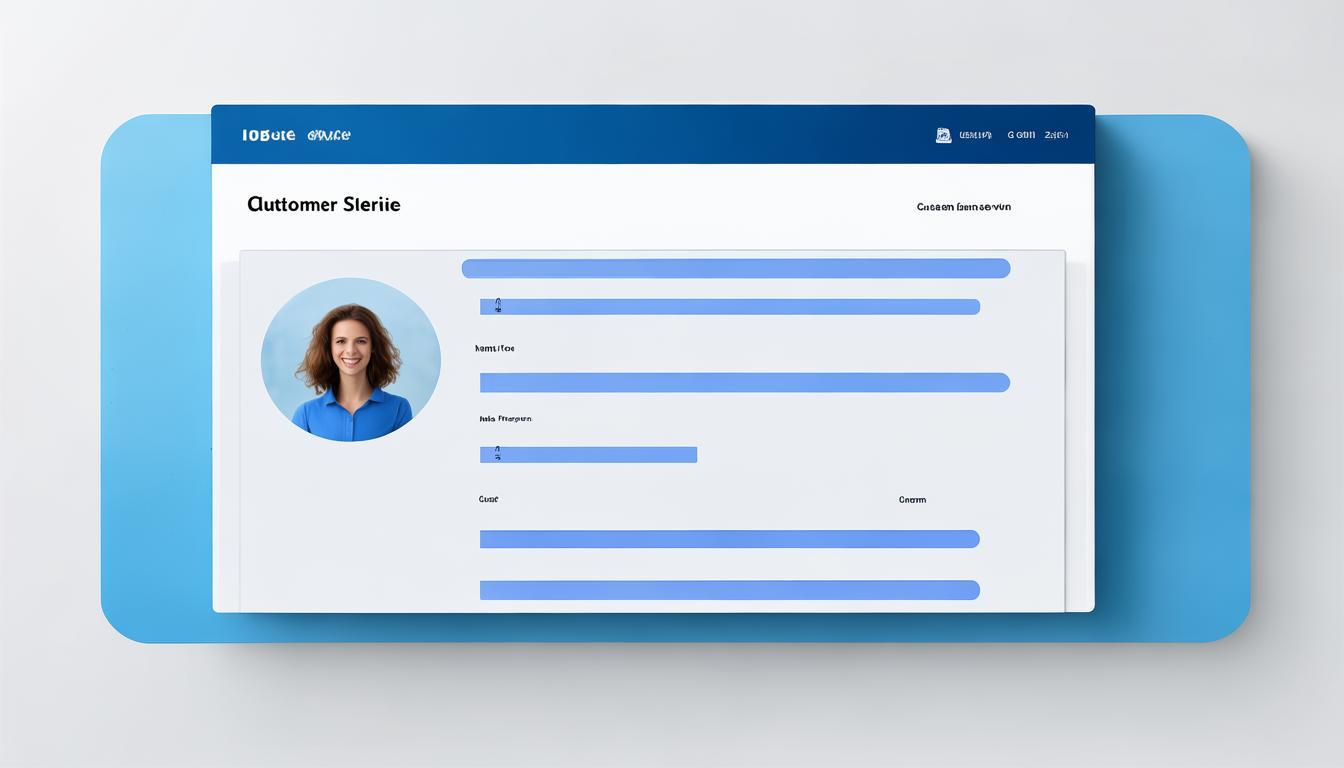Click the "IOBute" logo in the header
Image resolution: width=1344 pixels, height=768 pixels.
click(268, 135)
